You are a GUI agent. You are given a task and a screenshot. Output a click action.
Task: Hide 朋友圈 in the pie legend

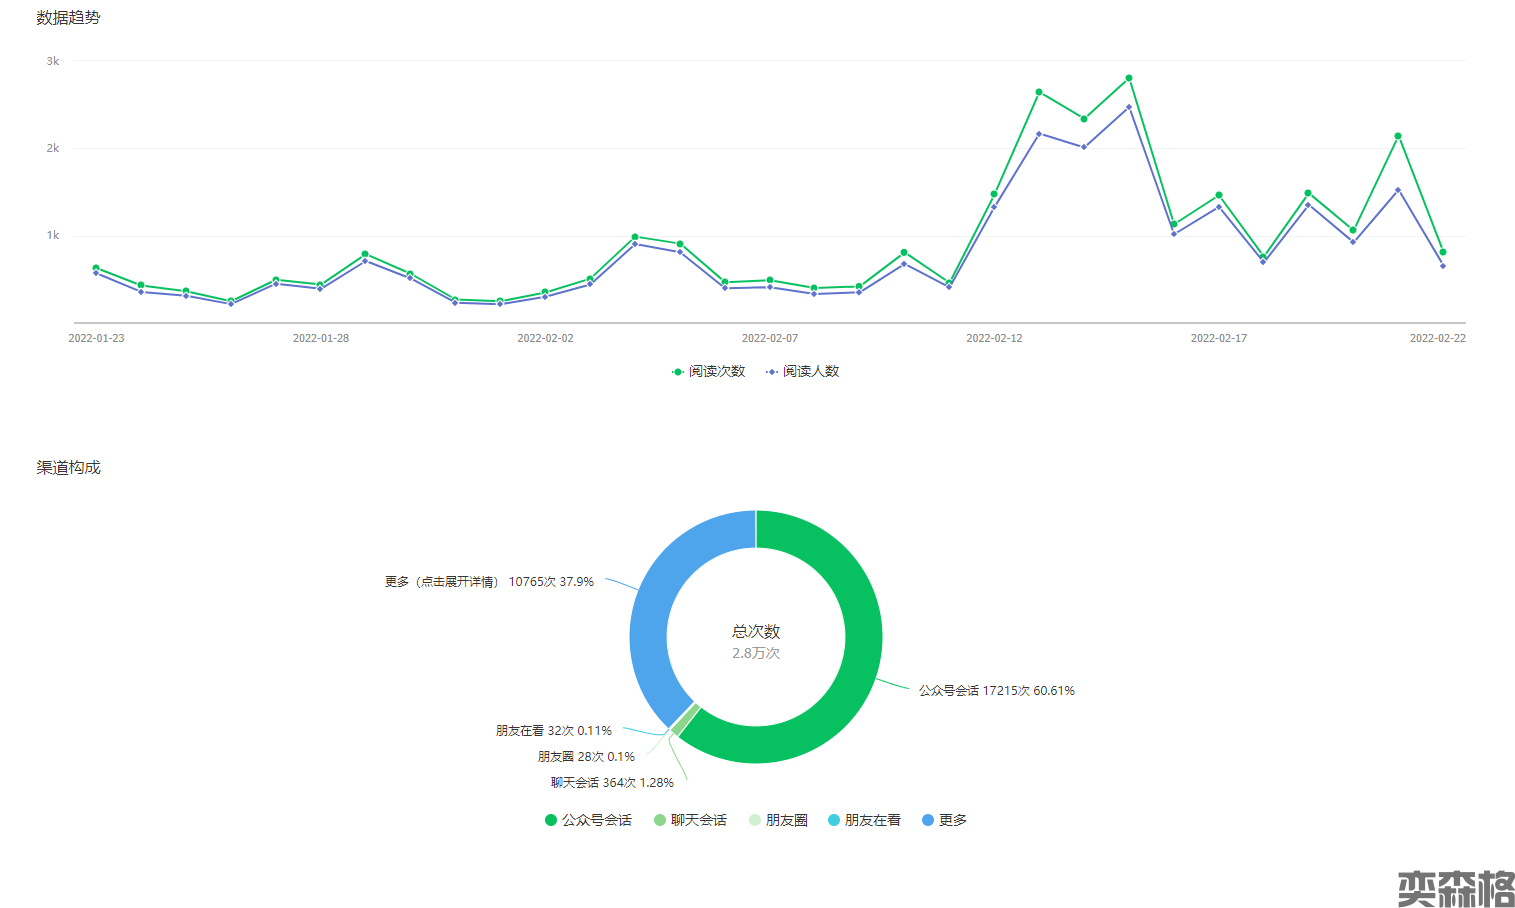[x=778, y=820]
